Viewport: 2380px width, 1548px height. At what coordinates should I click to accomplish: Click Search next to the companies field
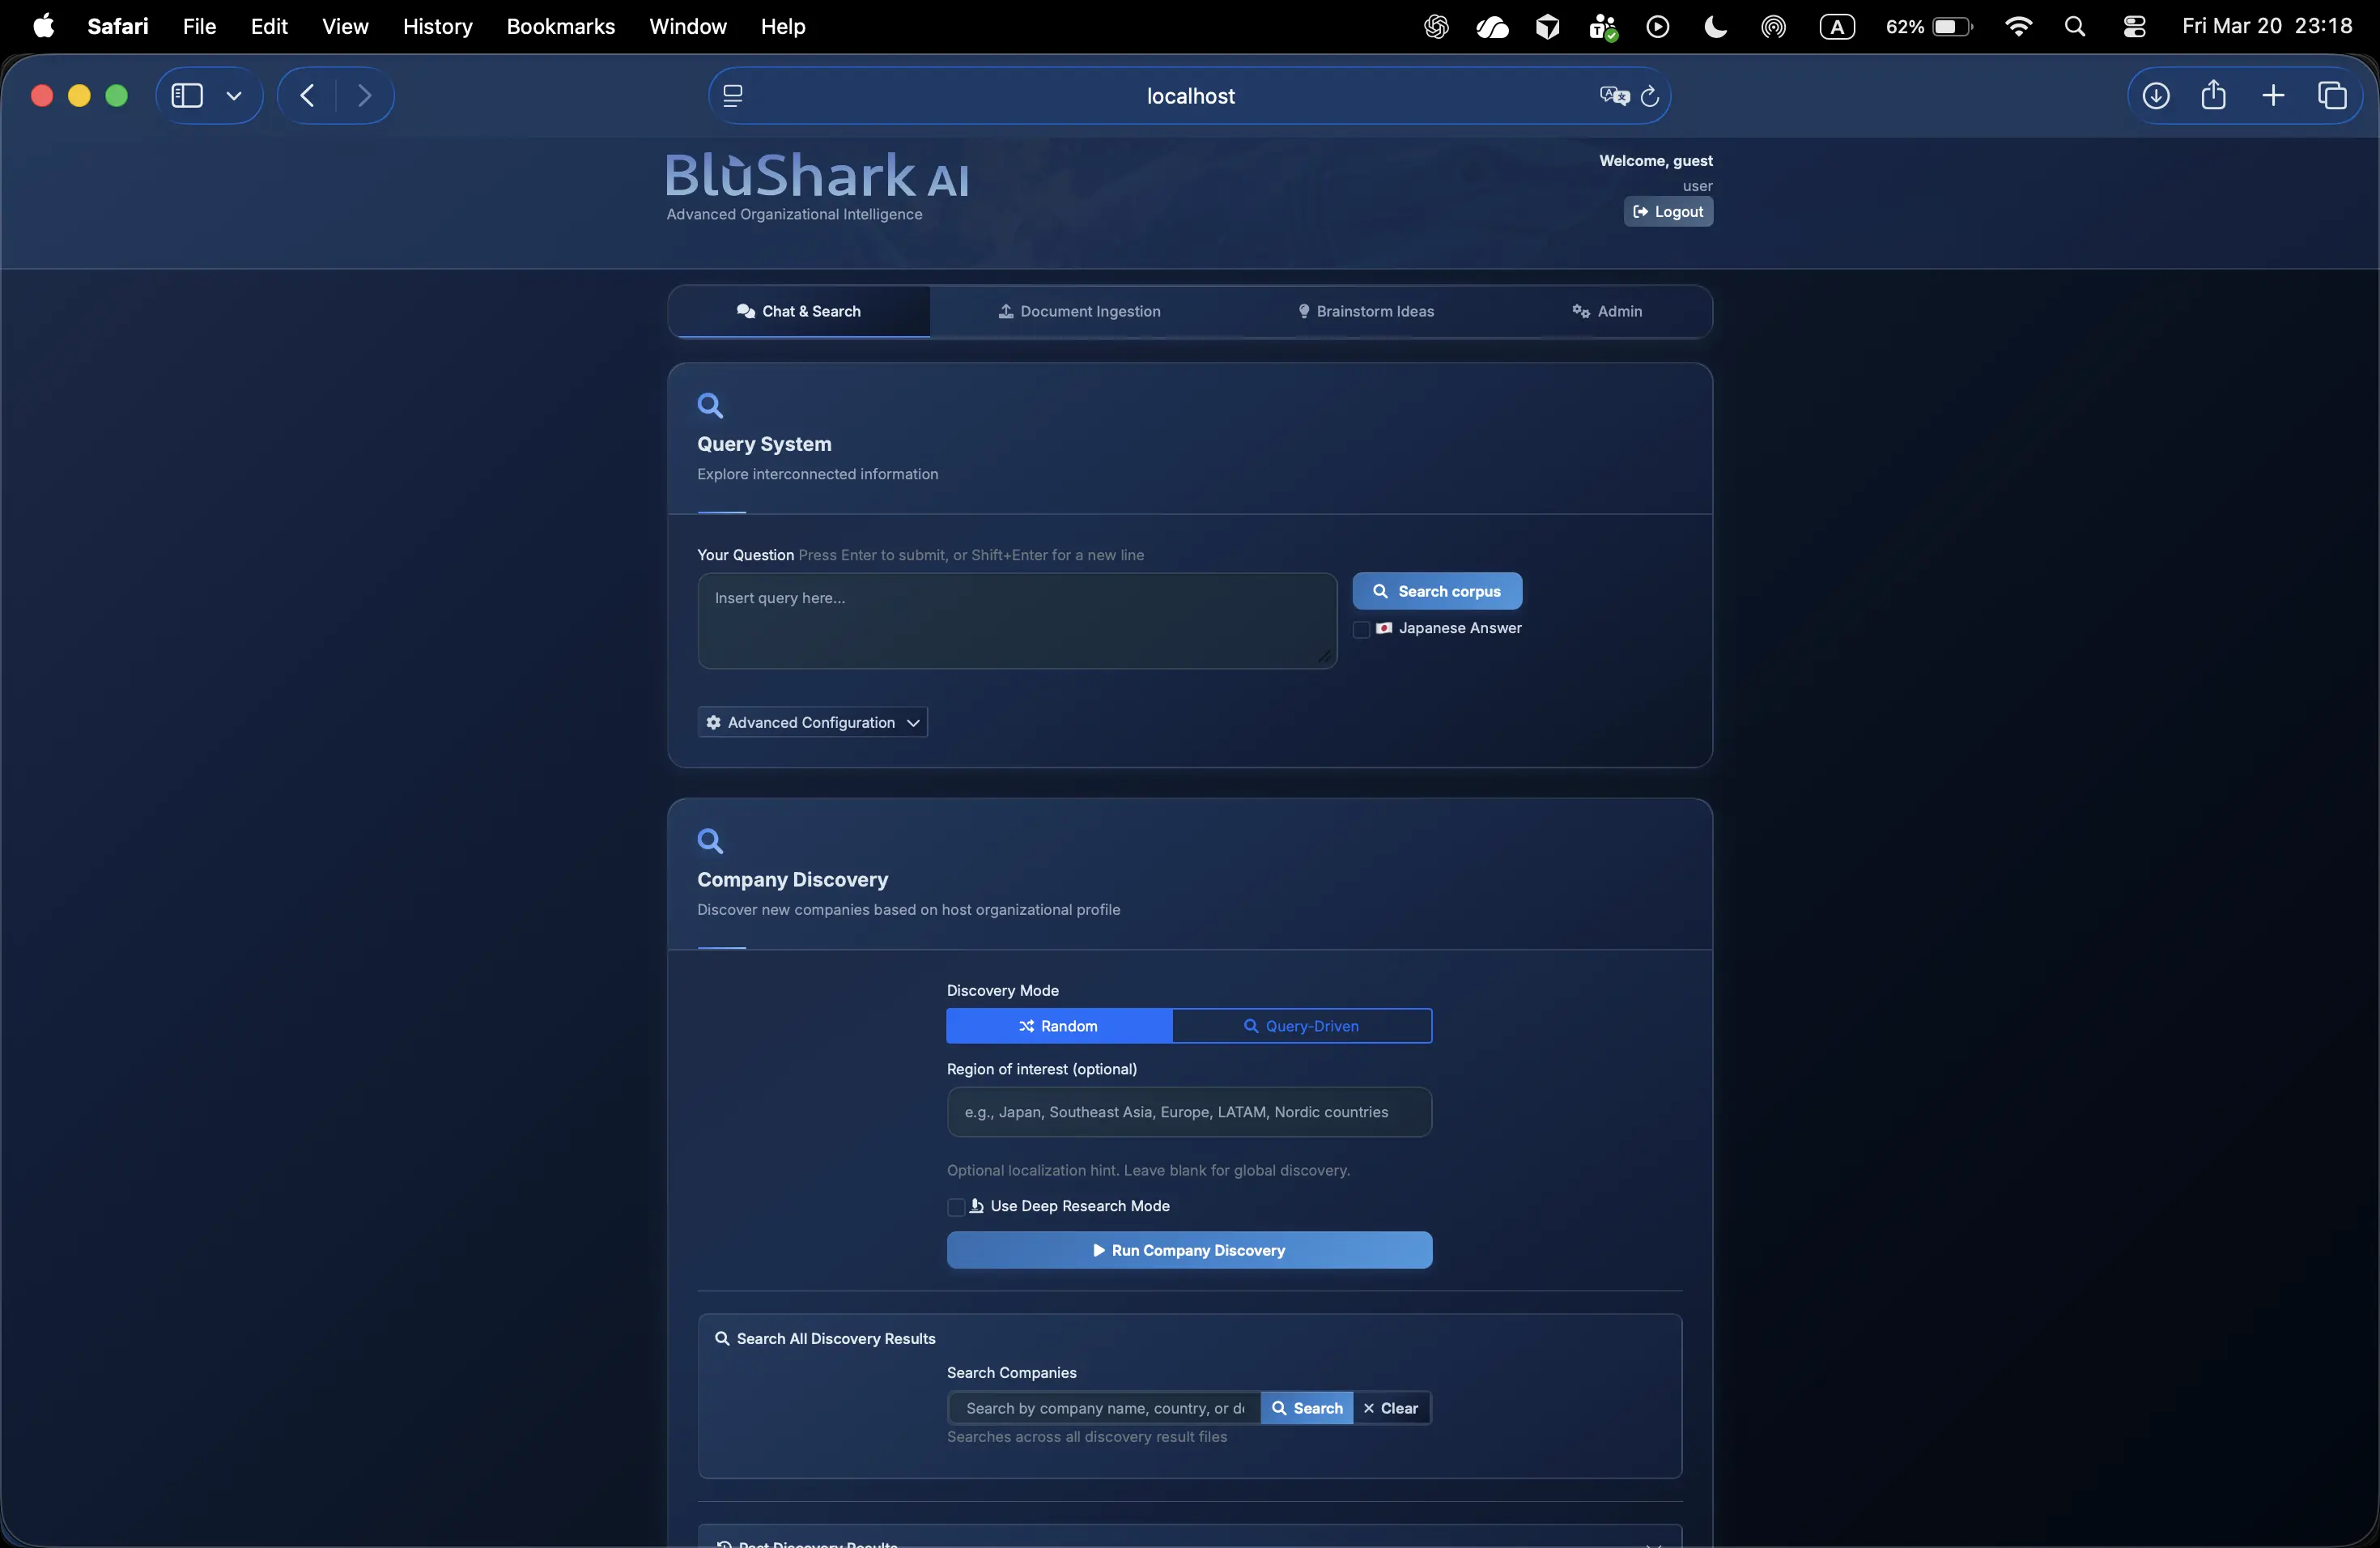coord(1307,1408)
